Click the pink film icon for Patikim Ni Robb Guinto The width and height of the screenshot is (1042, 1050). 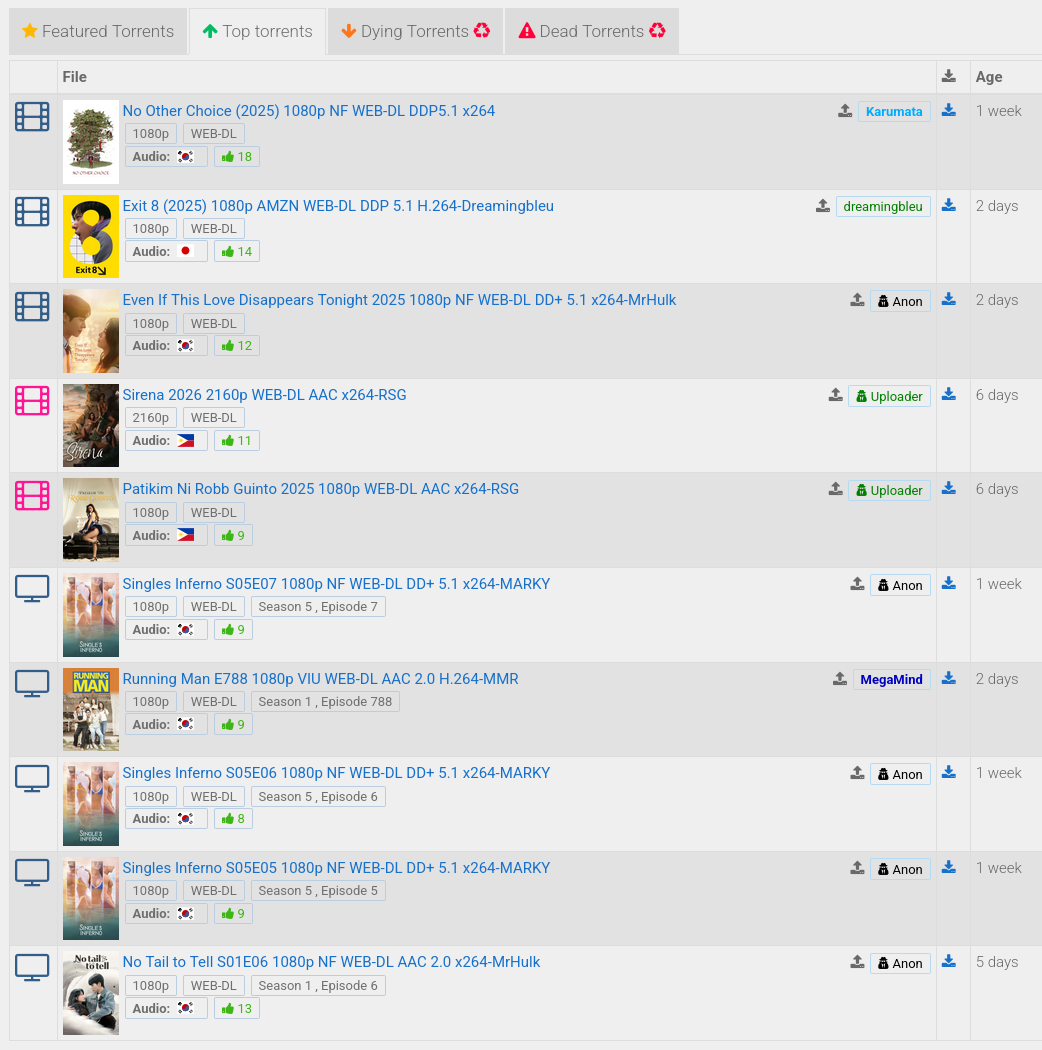tap(32, 496)
